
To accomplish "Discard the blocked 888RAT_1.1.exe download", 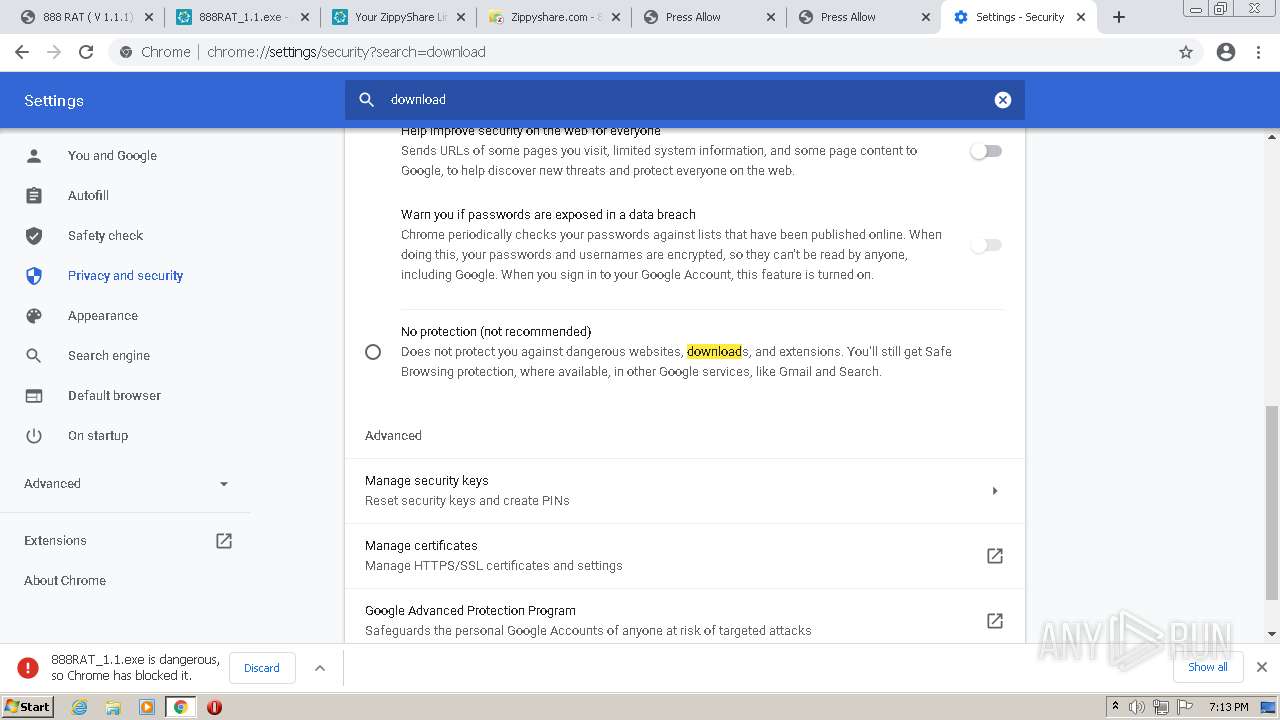I will 262,668.
